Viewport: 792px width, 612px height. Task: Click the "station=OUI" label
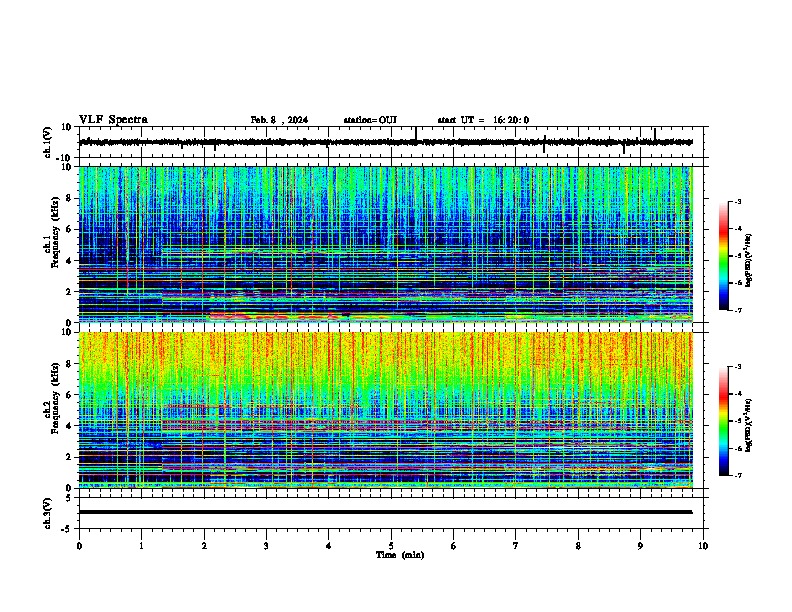[x=370, y=120]
